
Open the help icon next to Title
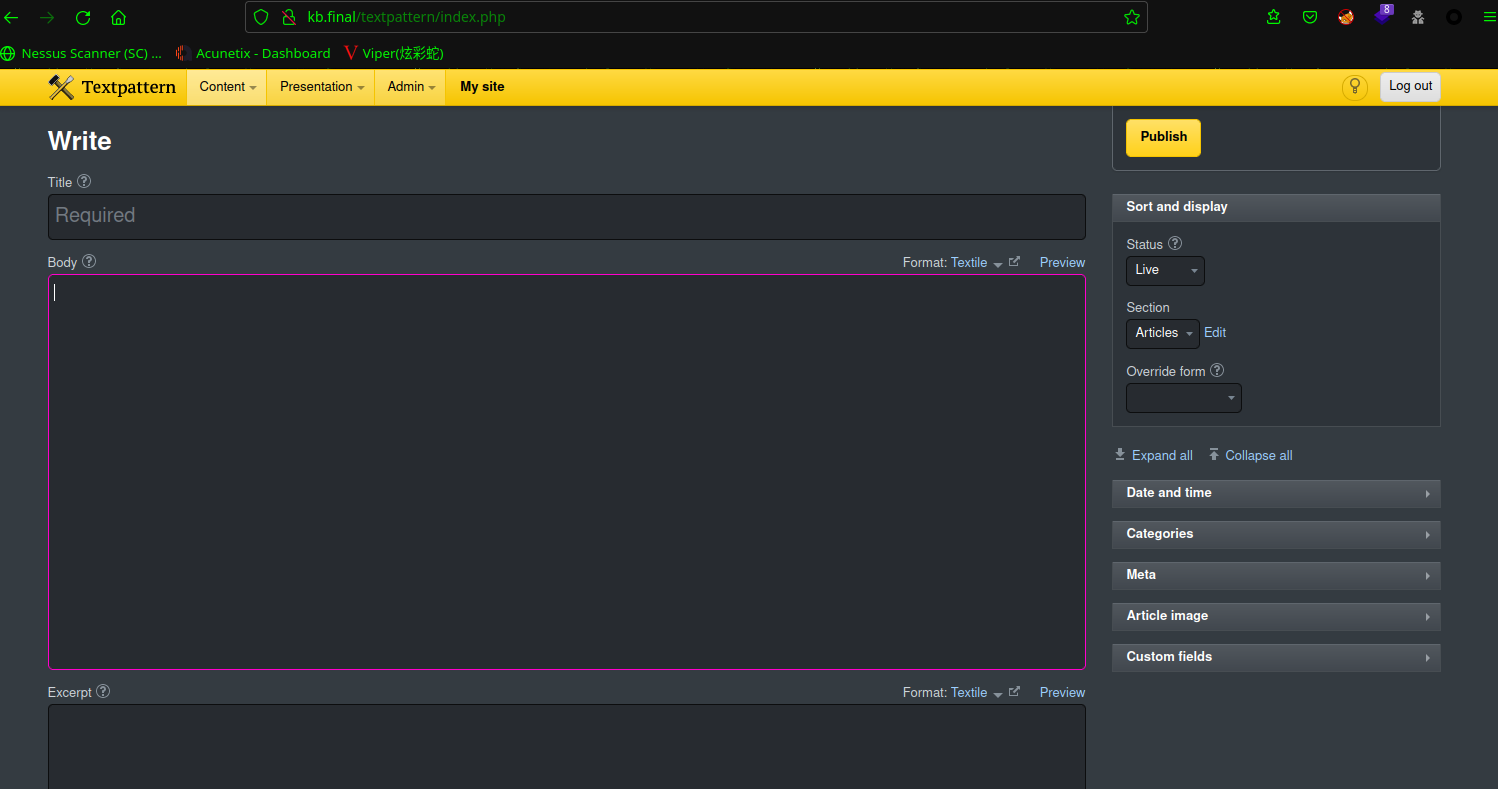84,181
